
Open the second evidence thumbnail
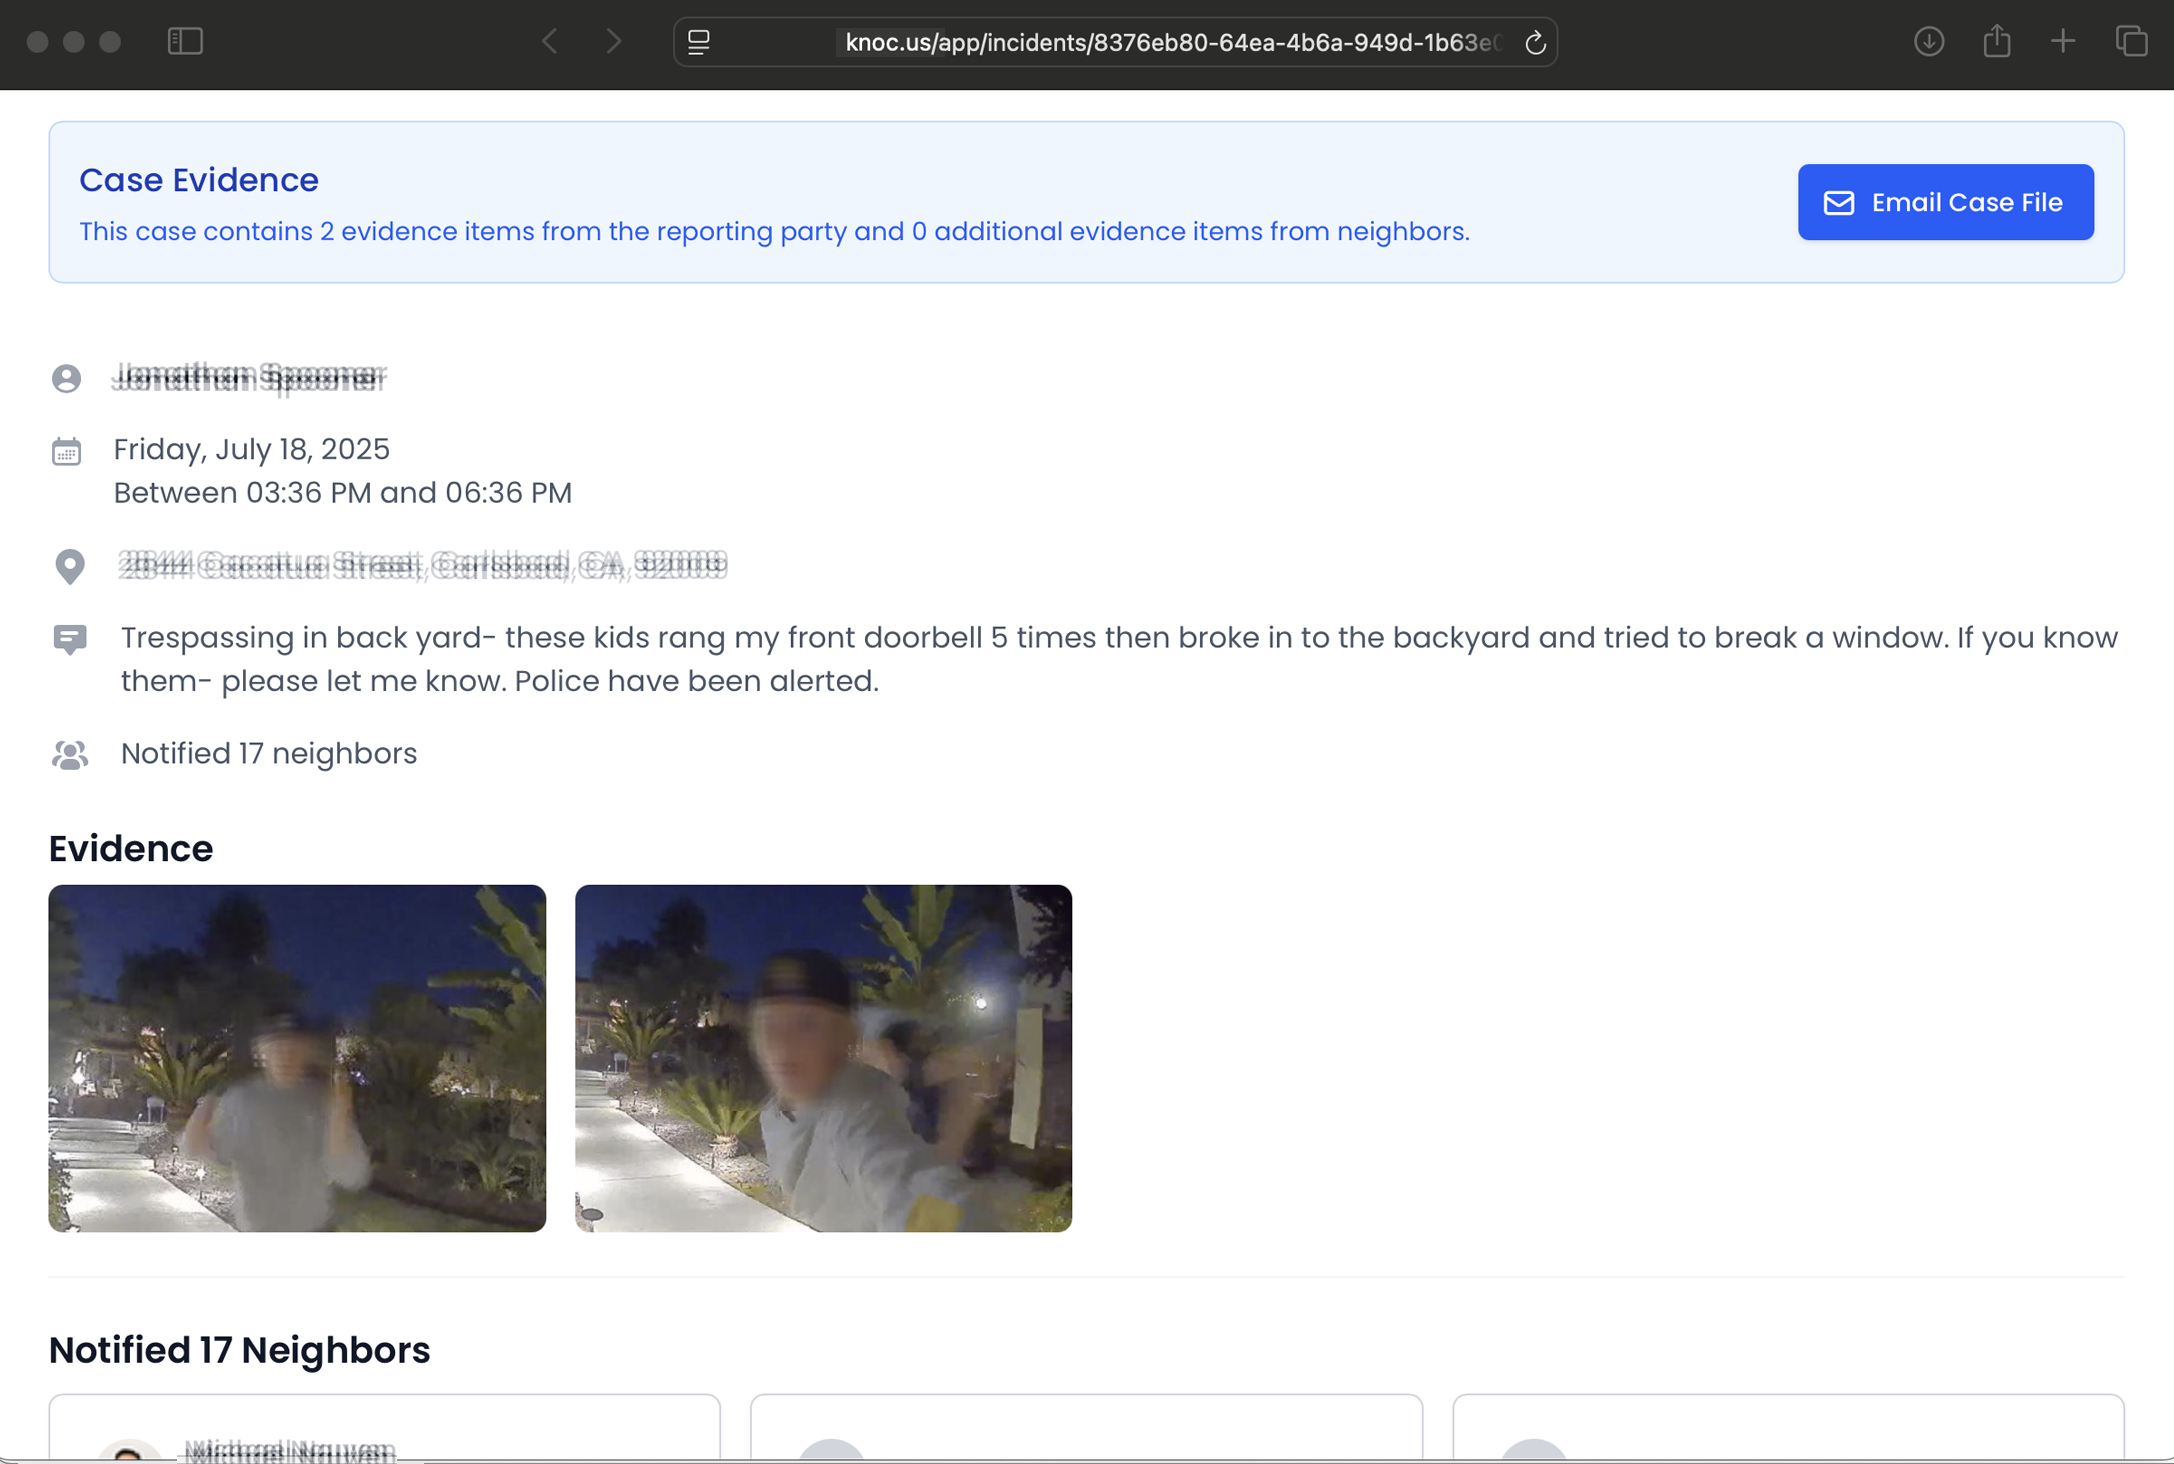(823, 1057)
